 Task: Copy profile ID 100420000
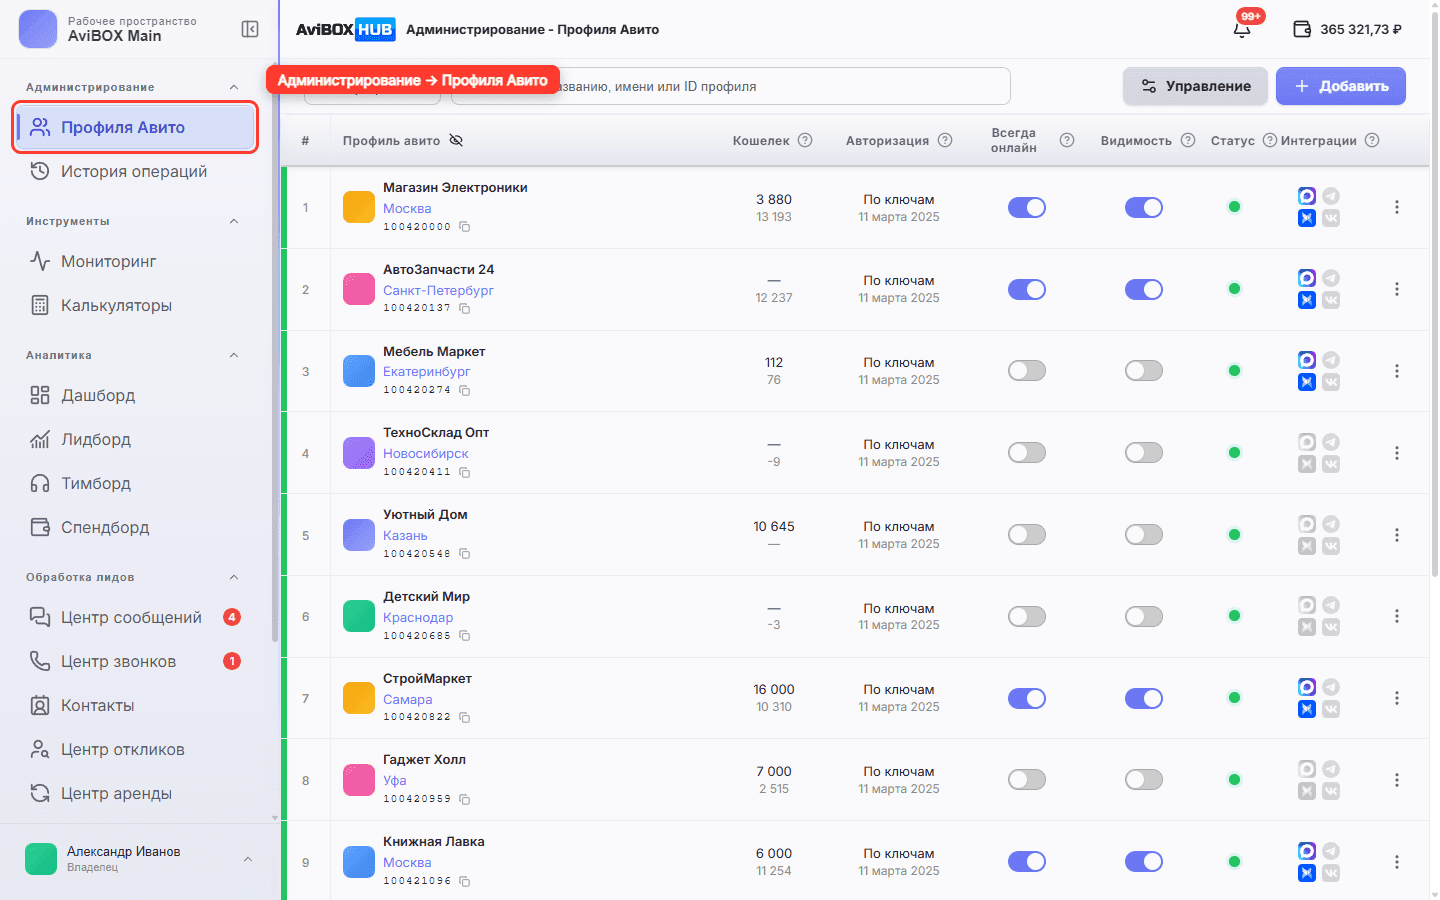[464, 227]
